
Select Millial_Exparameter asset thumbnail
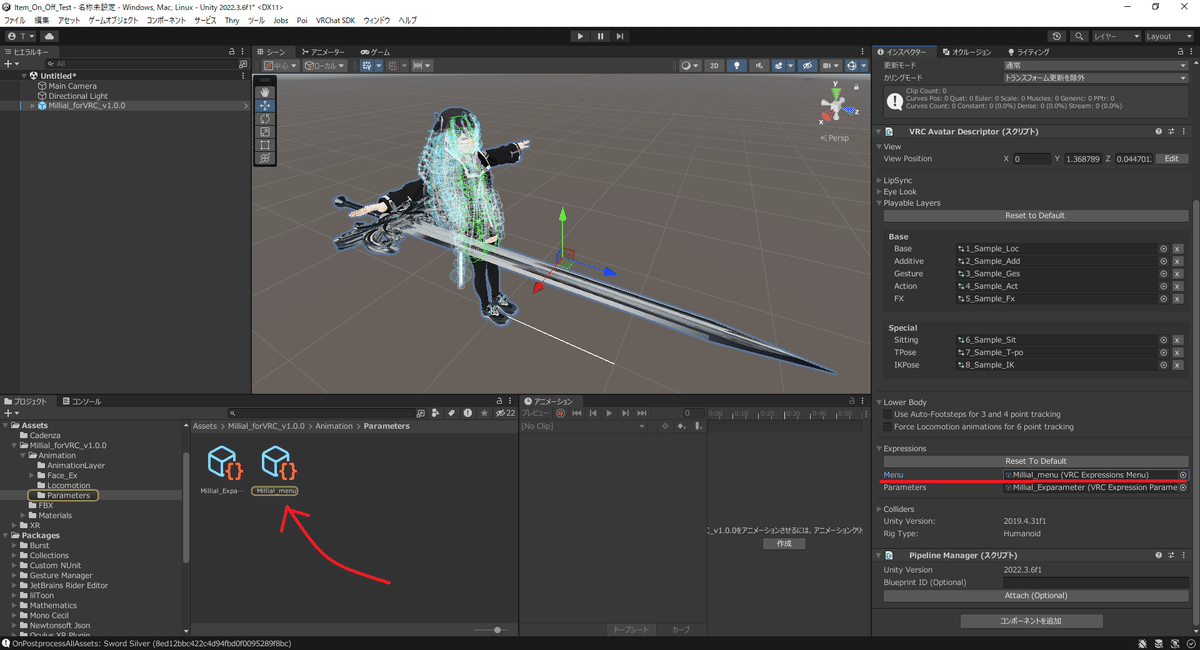(x=222, y=462)
